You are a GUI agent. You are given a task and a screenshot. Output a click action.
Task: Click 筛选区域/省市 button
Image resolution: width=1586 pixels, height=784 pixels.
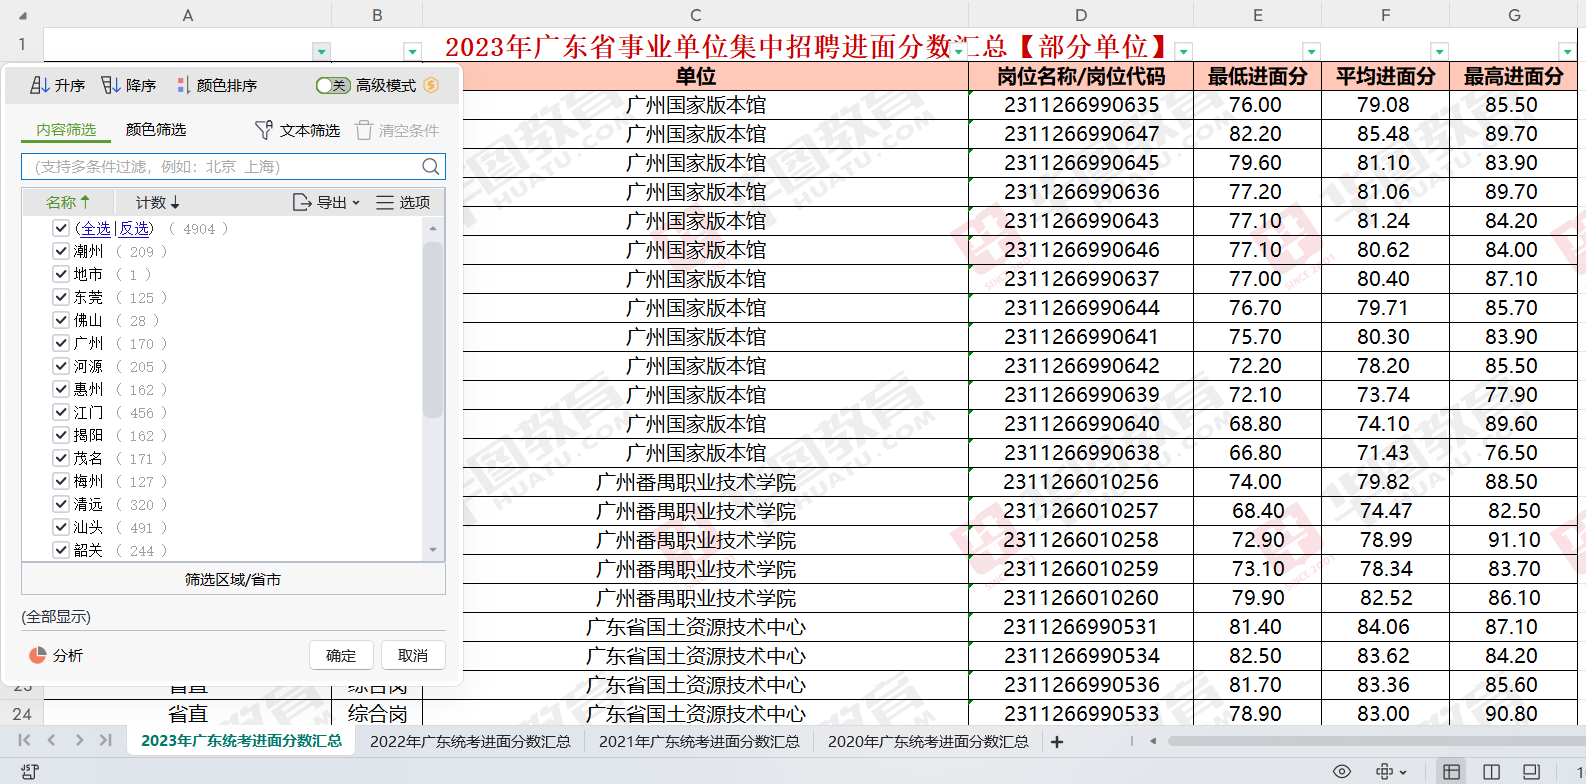point(233,579)
